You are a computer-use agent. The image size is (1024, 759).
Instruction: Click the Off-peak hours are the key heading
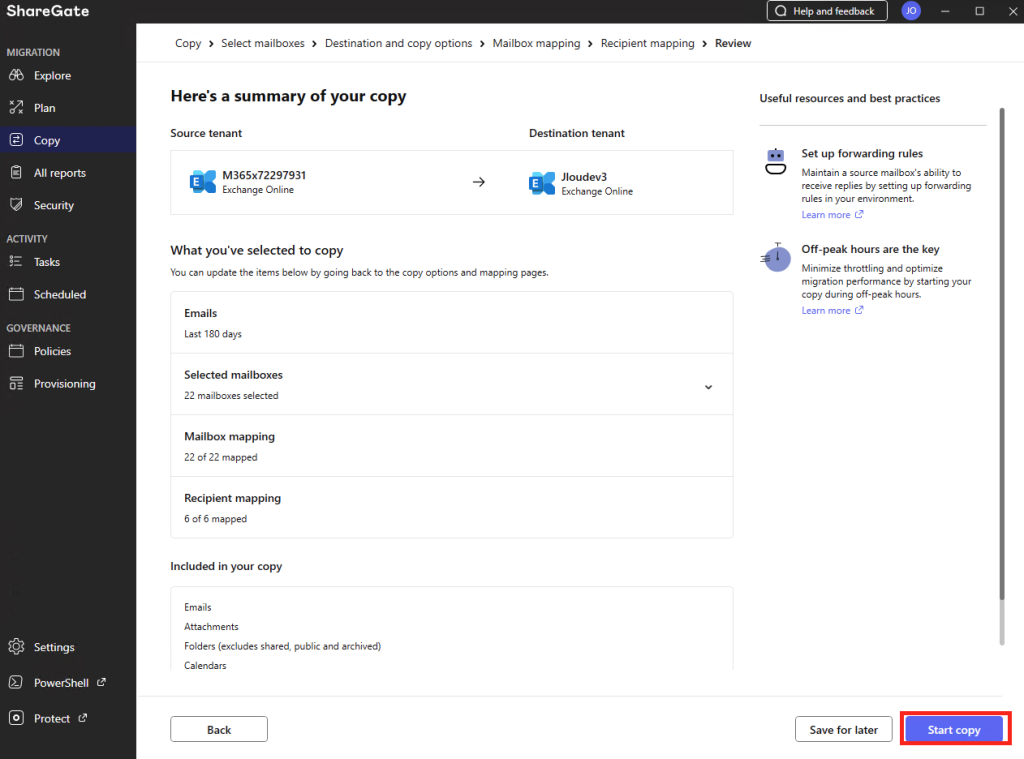click(871, 250)
